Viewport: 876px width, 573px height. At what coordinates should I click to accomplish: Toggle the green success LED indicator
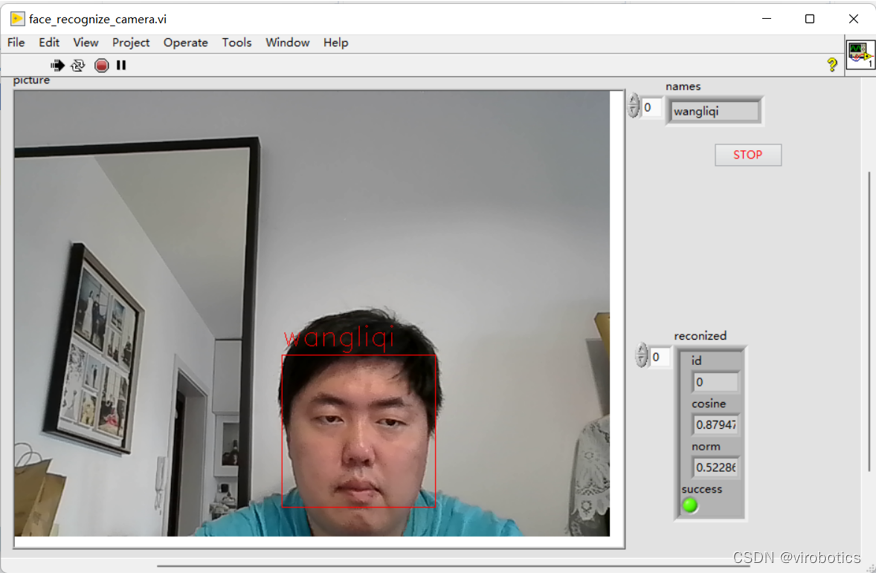pos(690,506)
